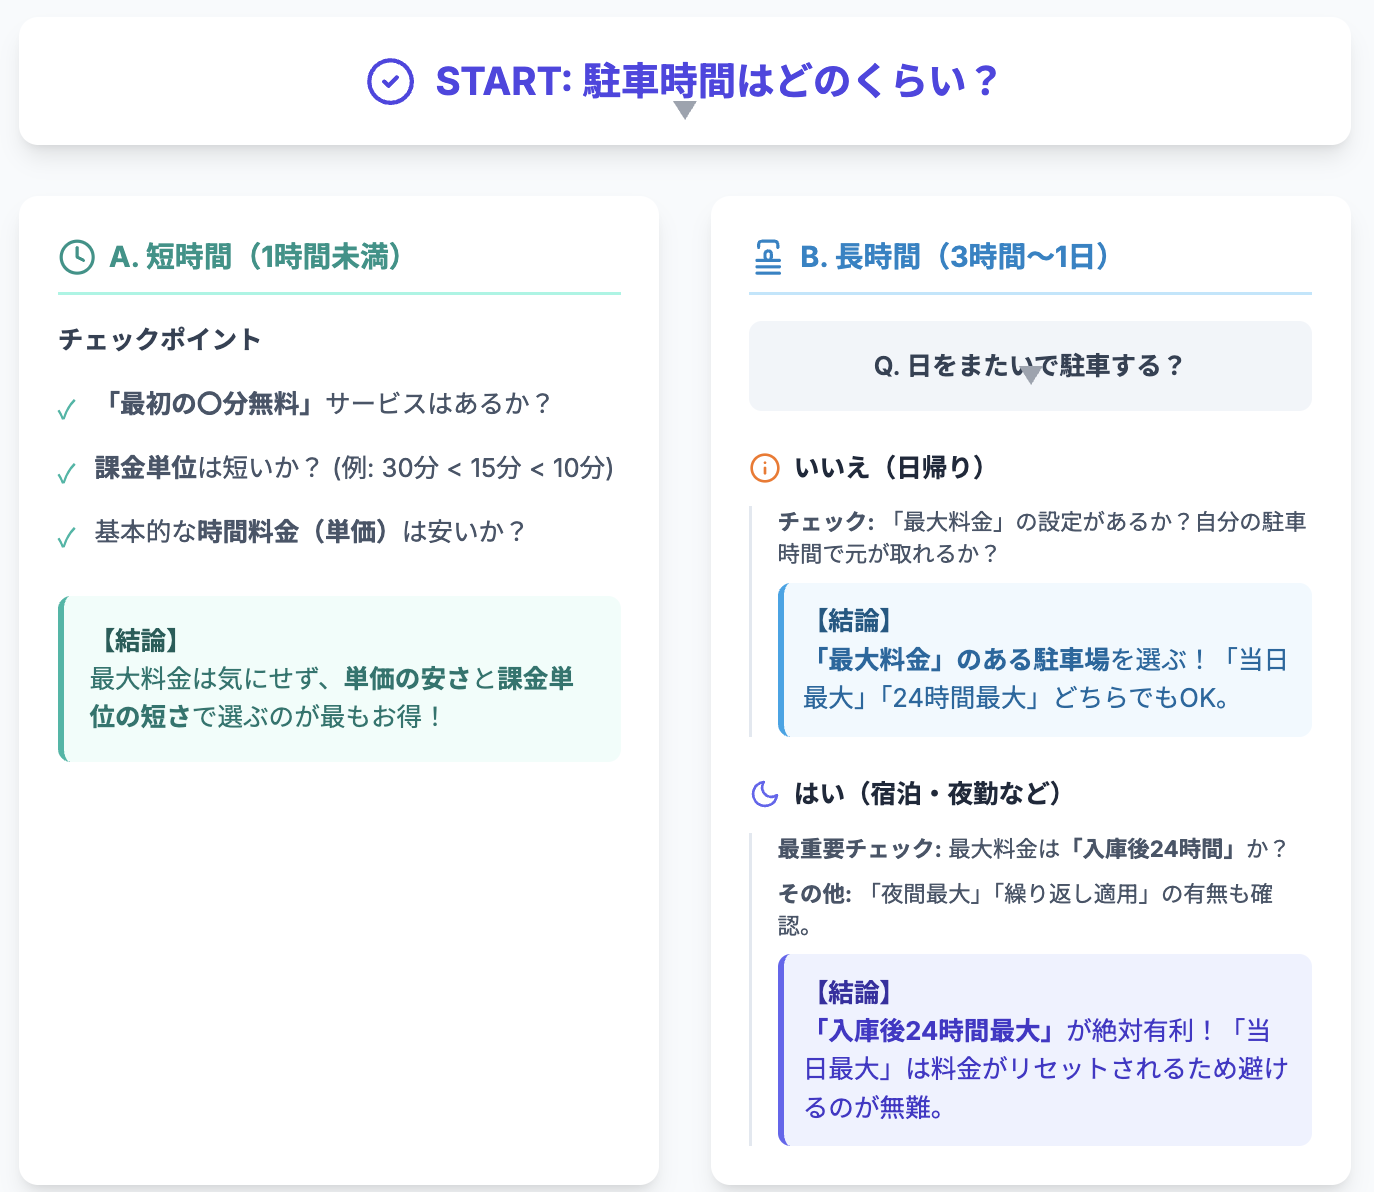Click the down arrow in the 日をまたいで question box
The width and height of the screenshot is (1374, 1192).
tap(1030, 376)
